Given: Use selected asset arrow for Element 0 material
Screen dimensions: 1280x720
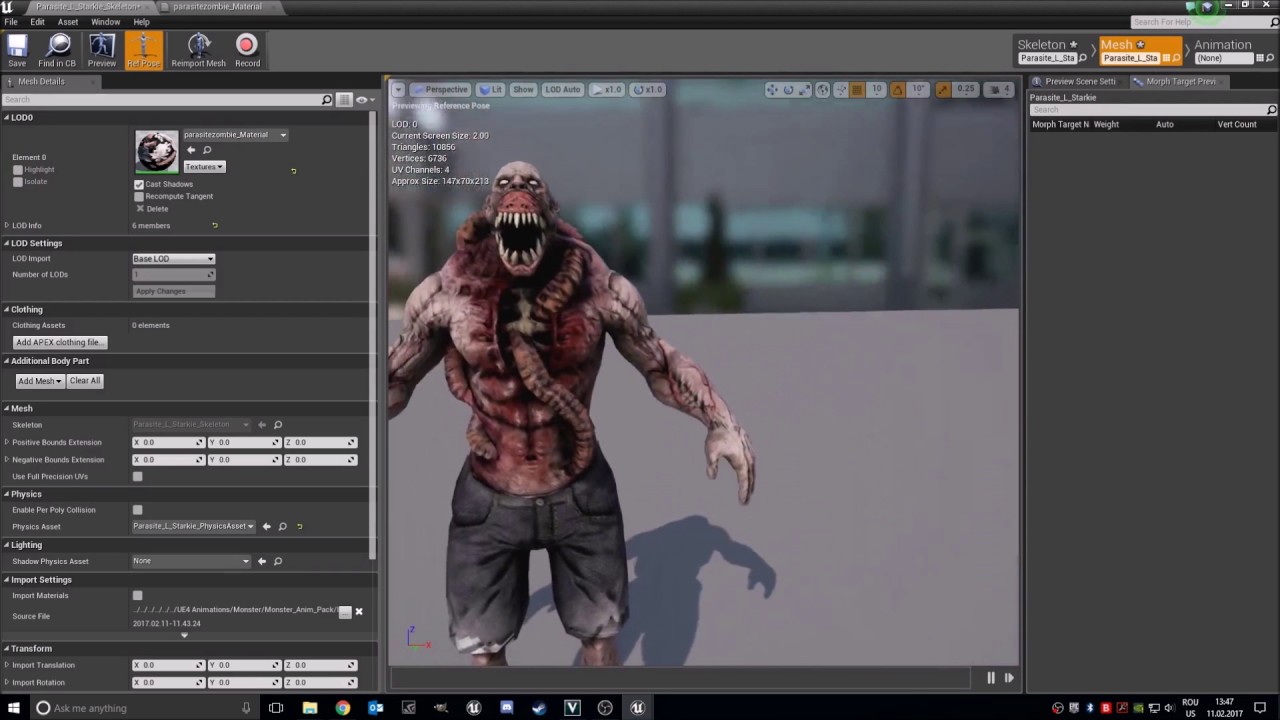Looking at the screenshot, I should (x=191, y=150).
